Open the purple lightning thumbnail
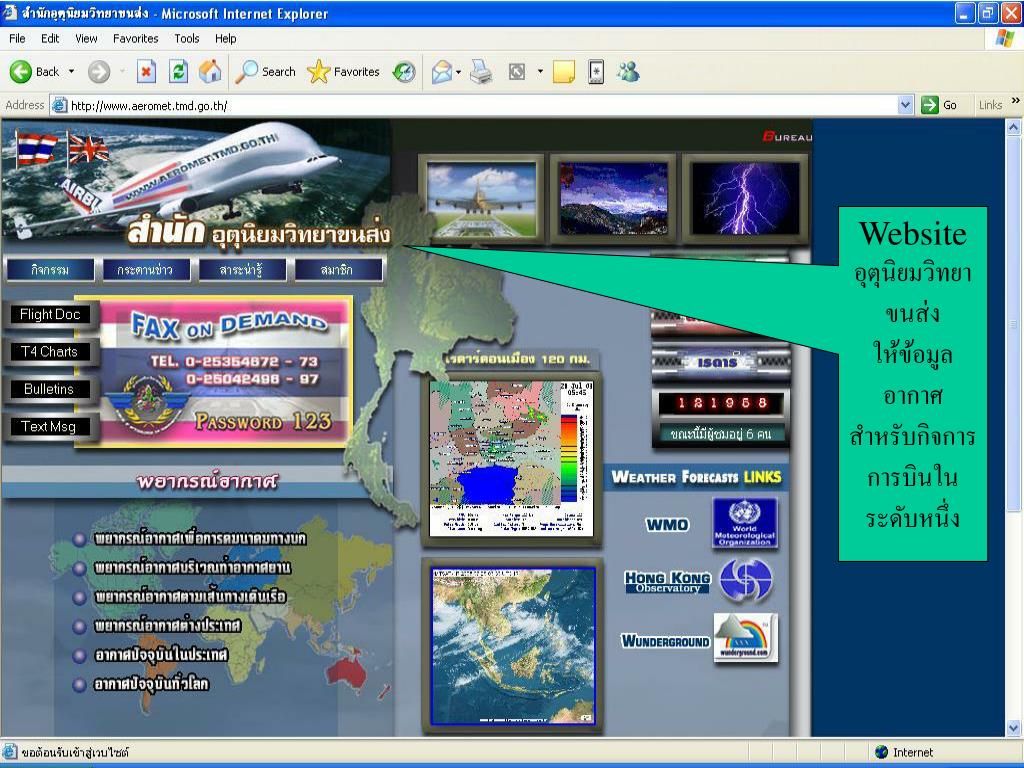Image resolution: width=1024 pixels, height=768 pixels. point(745,199)
